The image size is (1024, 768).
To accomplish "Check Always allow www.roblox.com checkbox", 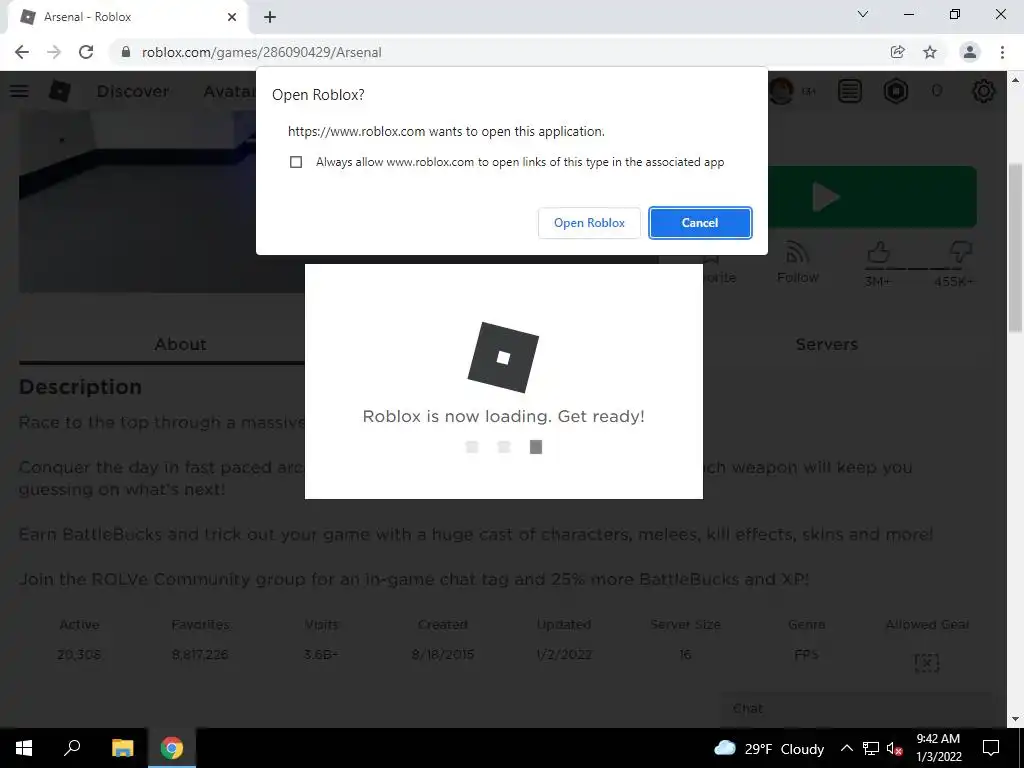I will click(296, 162).
